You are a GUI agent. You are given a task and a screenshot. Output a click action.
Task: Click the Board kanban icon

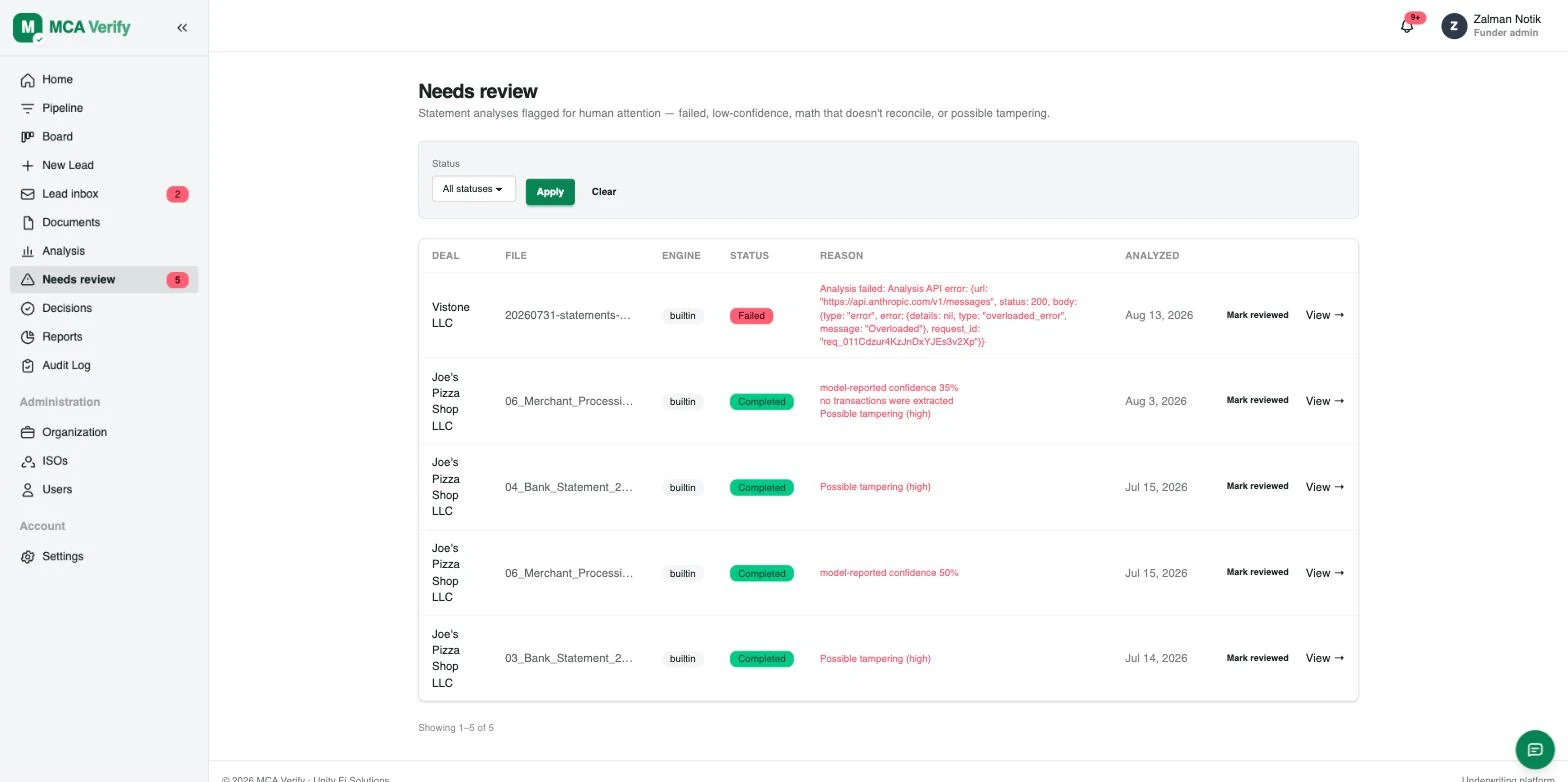(28, 137)
